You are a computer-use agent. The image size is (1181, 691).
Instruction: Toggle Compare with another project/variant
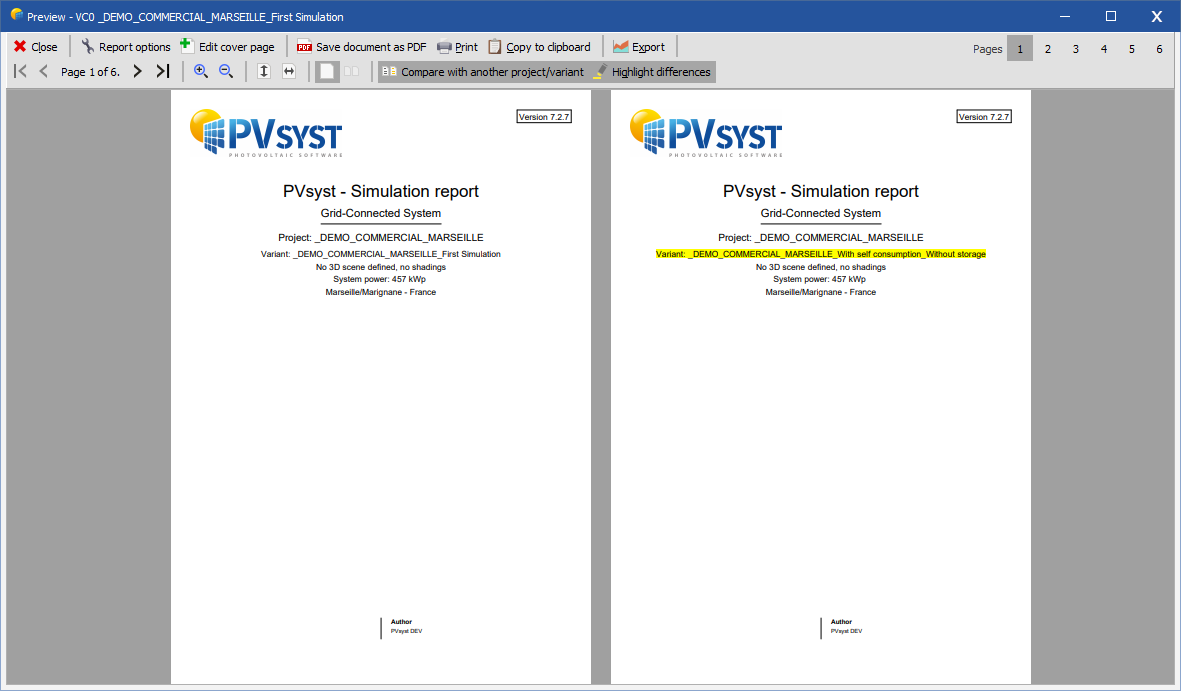click(x=483, y=72)
